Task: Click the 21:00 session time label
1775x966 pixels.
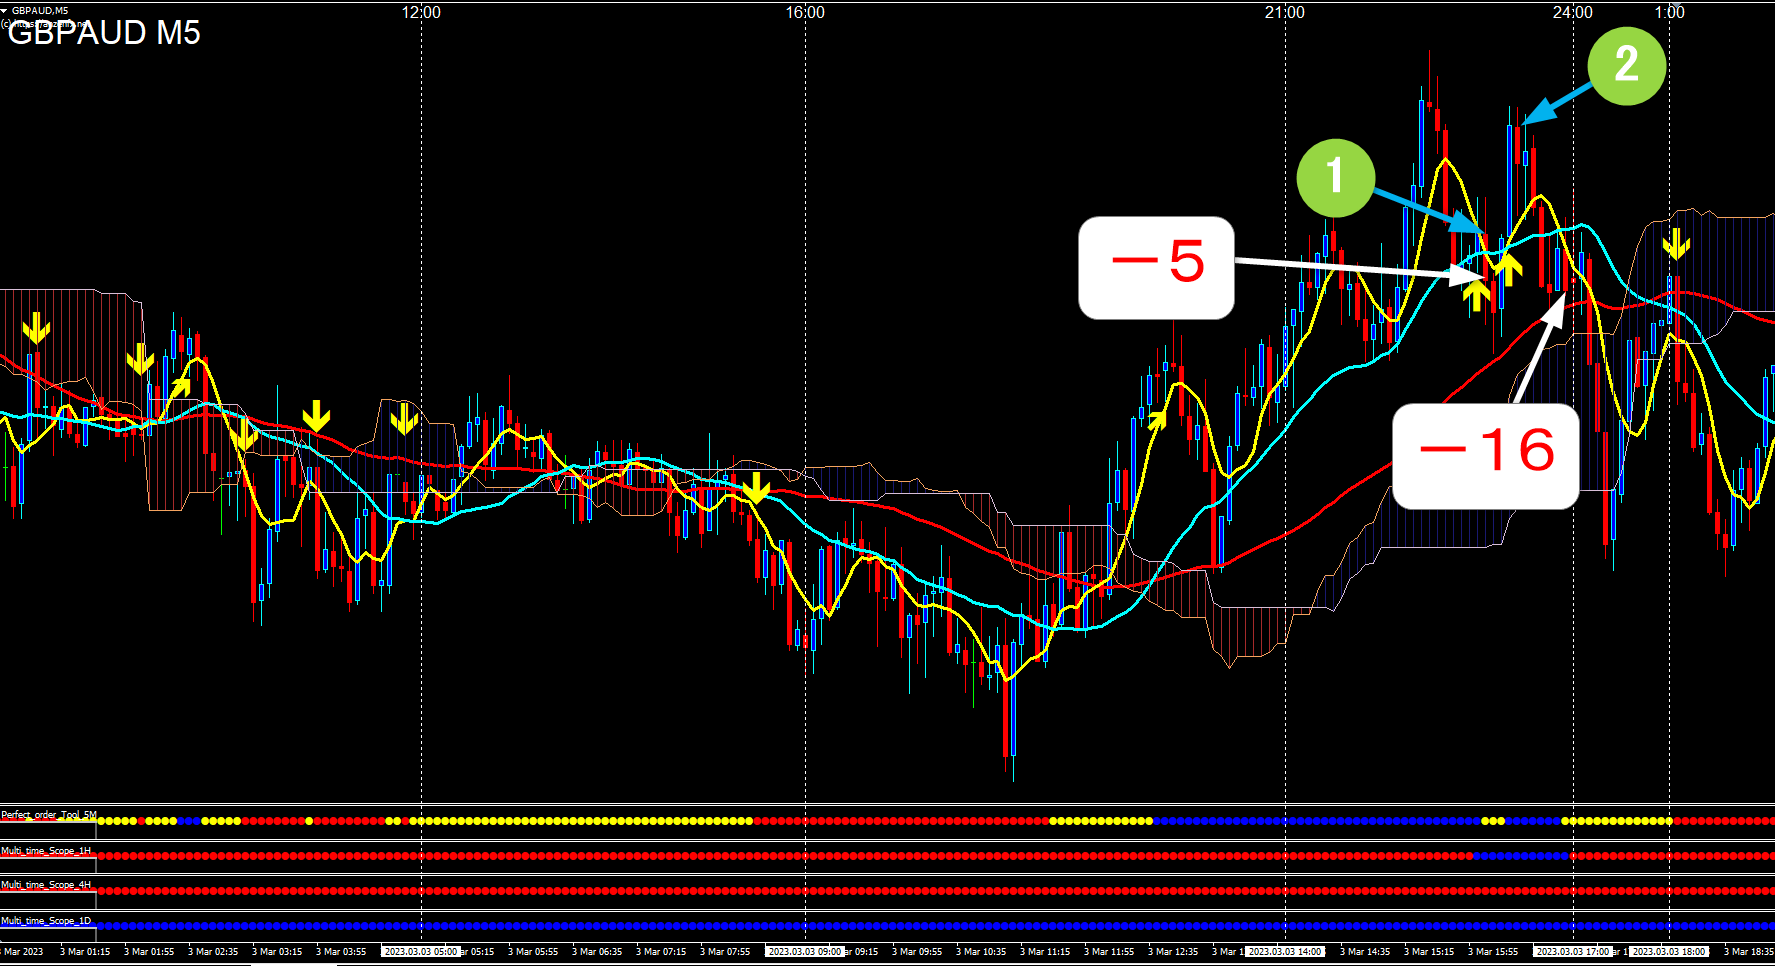Action: pyautogui.click(x=1285, y=12)
